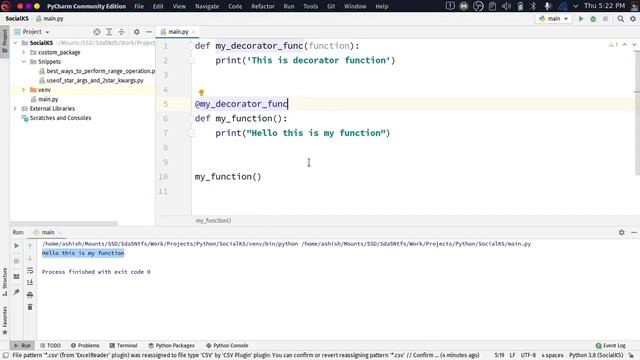Click the 4 spaces indent status entry
This screenshot has width=640, height=360.
[x=552, y=356]
